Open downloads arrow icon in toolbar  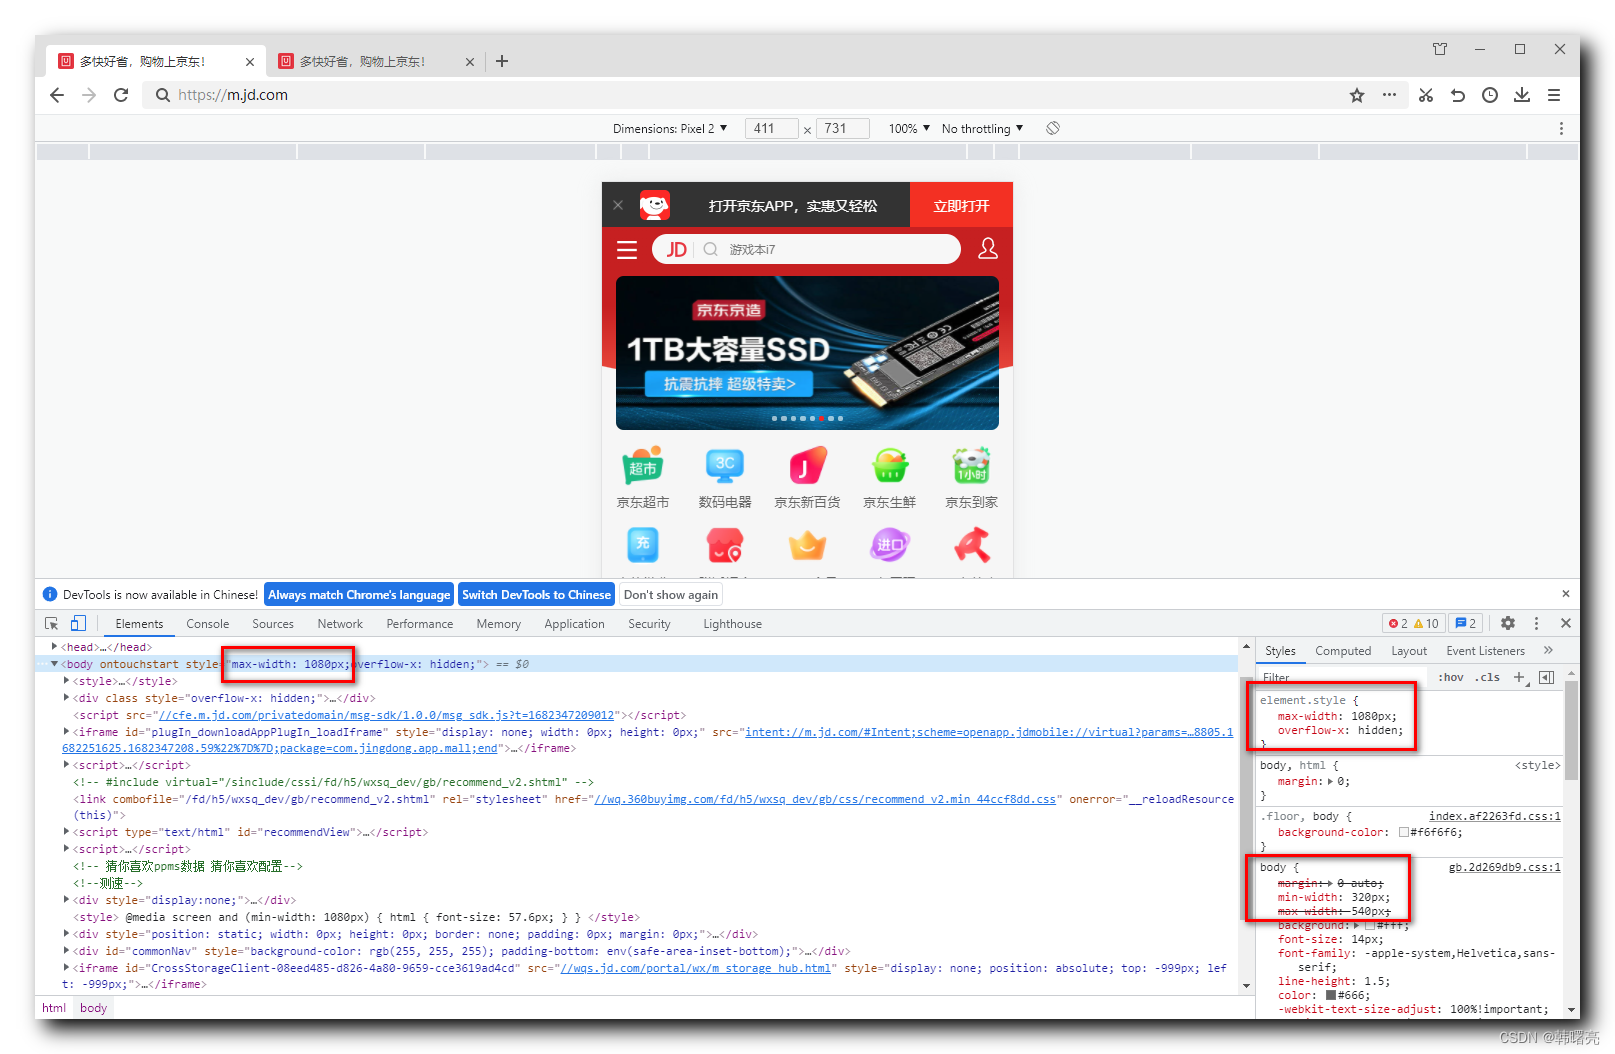(1522, 95)
